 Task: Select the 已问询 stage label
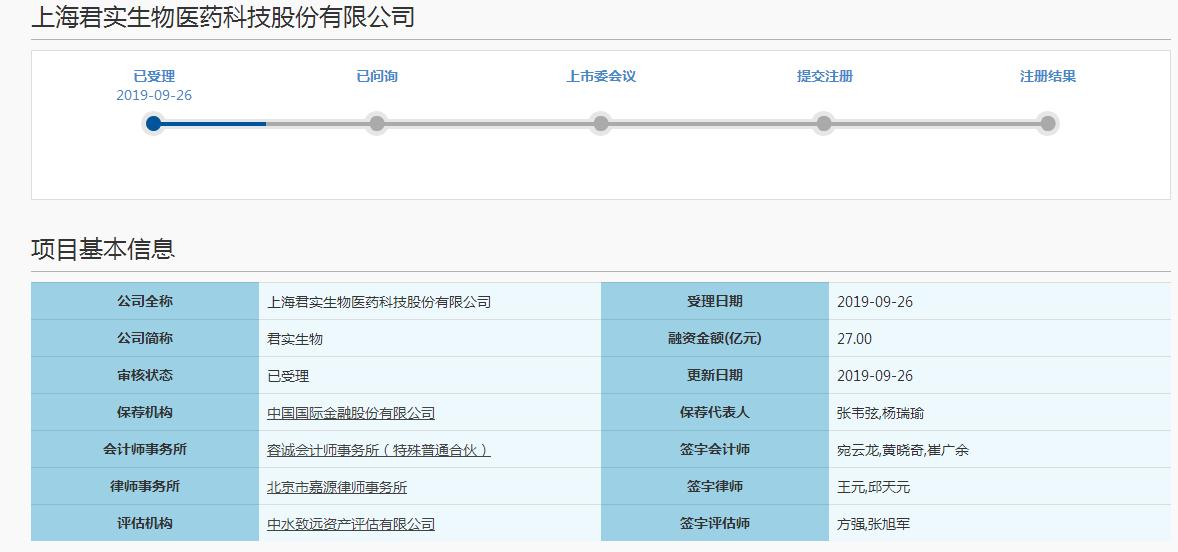click(377, 77)
